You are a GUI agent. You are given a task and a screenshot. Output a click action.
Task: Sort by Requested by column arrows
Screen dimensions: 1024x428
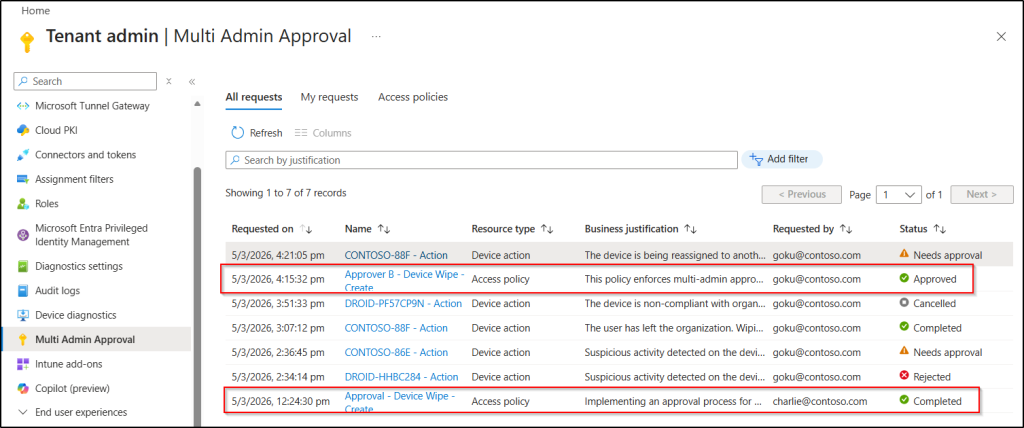846,229
